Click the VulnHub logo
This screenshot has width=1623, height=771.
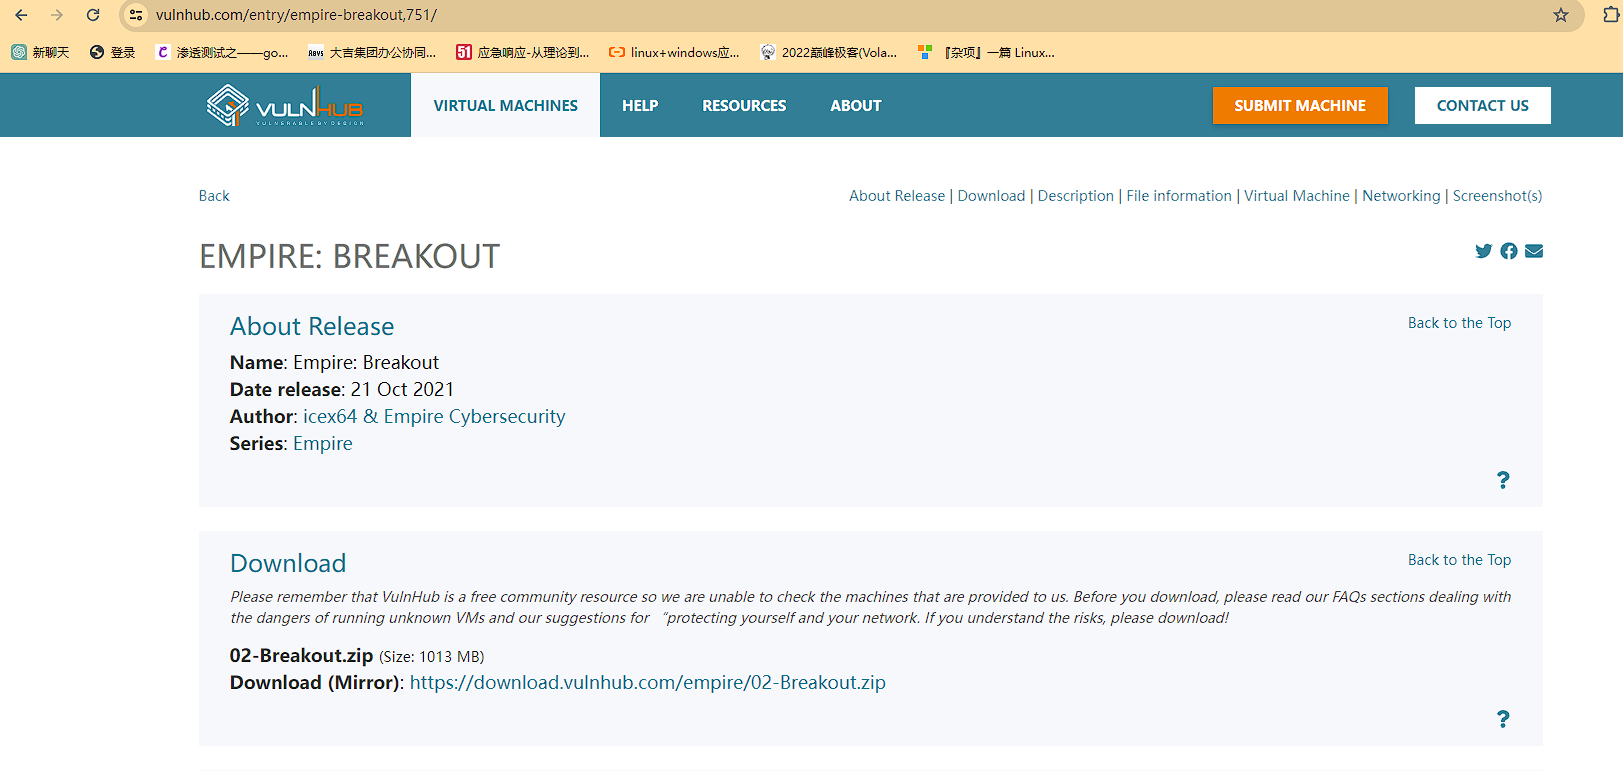(x=285, y=105)
